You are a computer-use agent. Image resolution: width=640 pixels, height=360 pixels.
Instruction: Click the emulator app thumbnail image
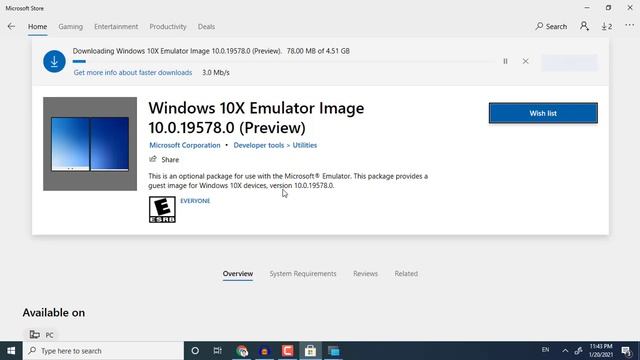click(x=90, y=144)
